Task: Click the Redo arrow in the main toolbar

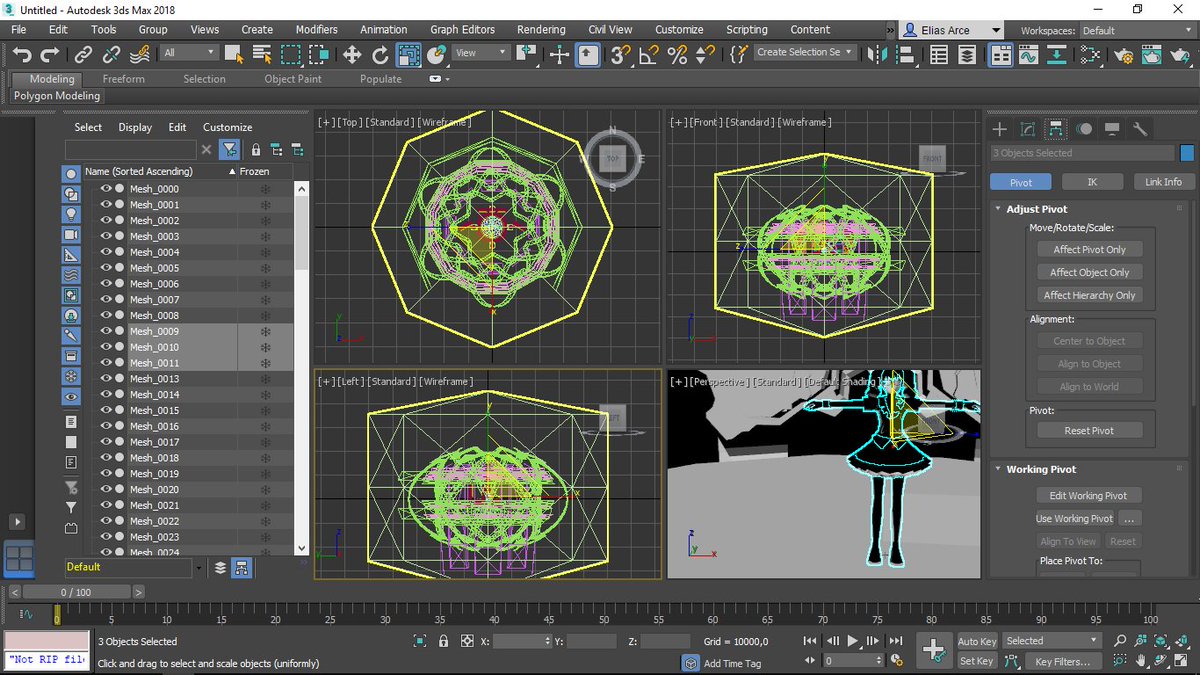Action: 50,54
